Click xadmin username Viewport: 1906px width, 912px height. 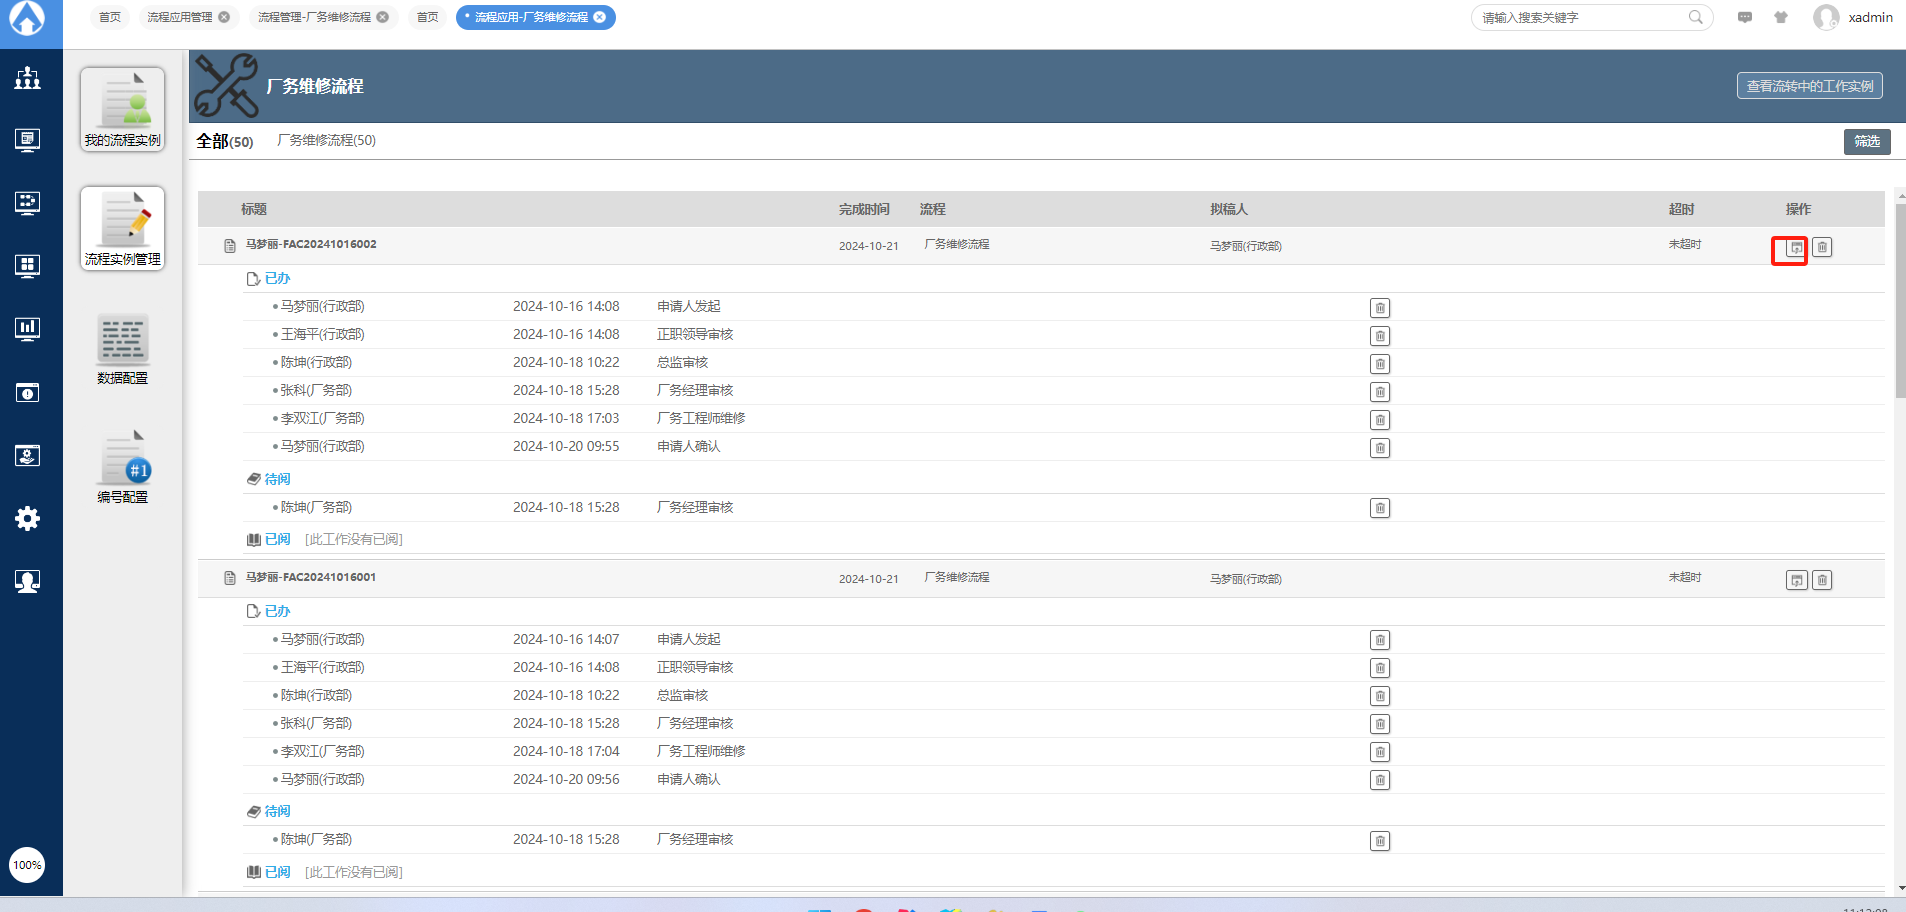1870,17
